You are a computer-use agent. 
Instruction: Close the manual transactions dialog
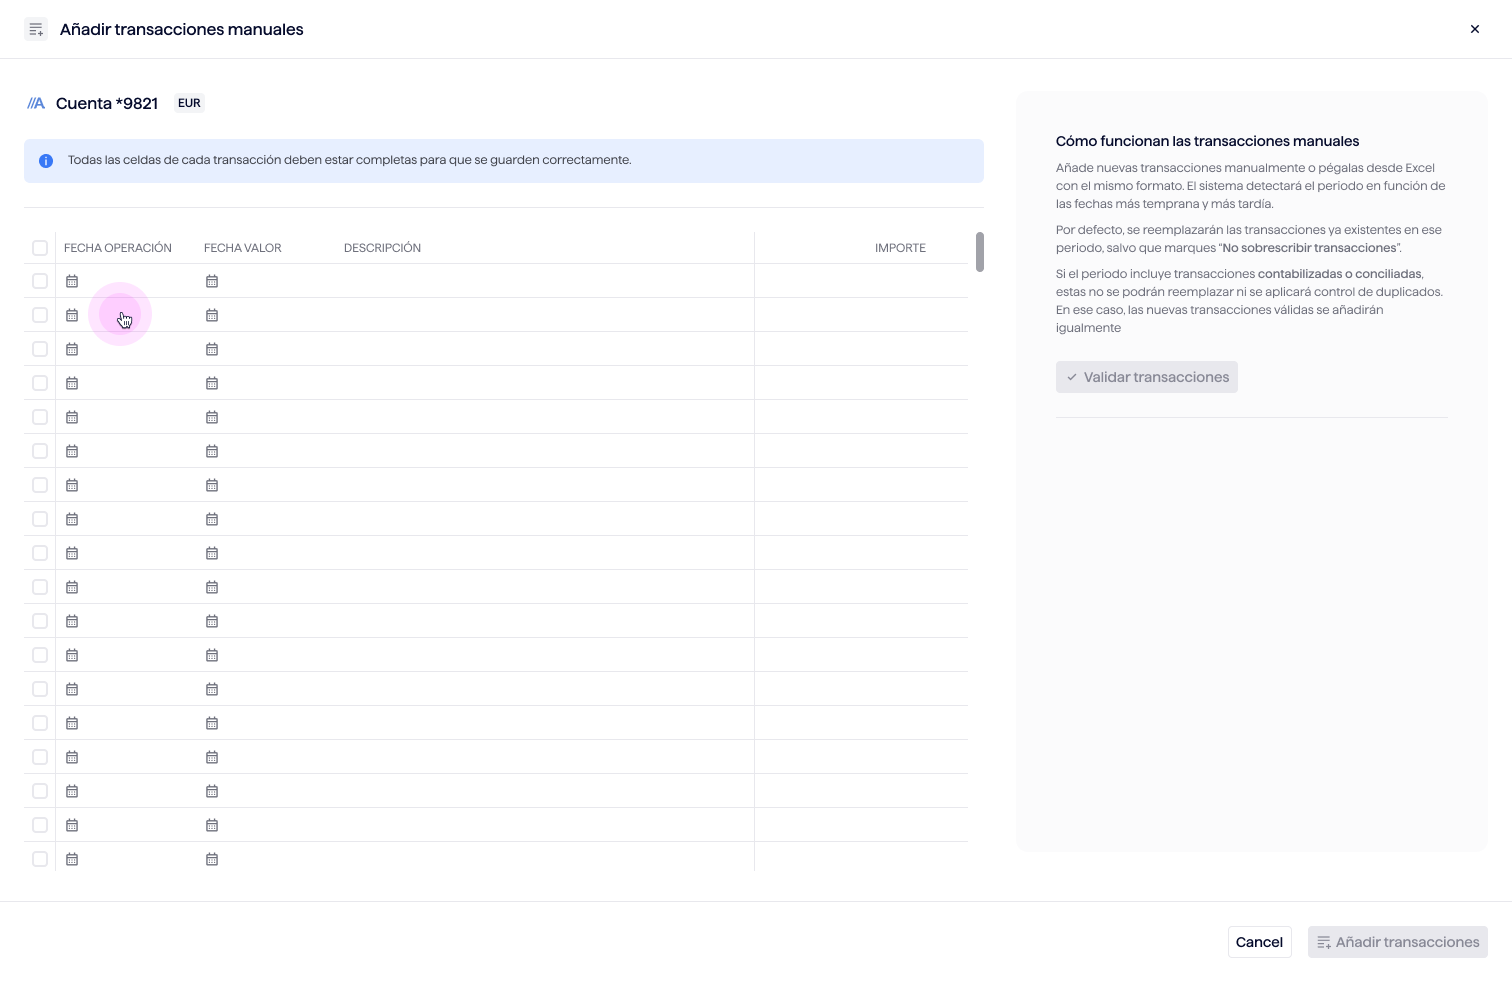coord(1475,29)
